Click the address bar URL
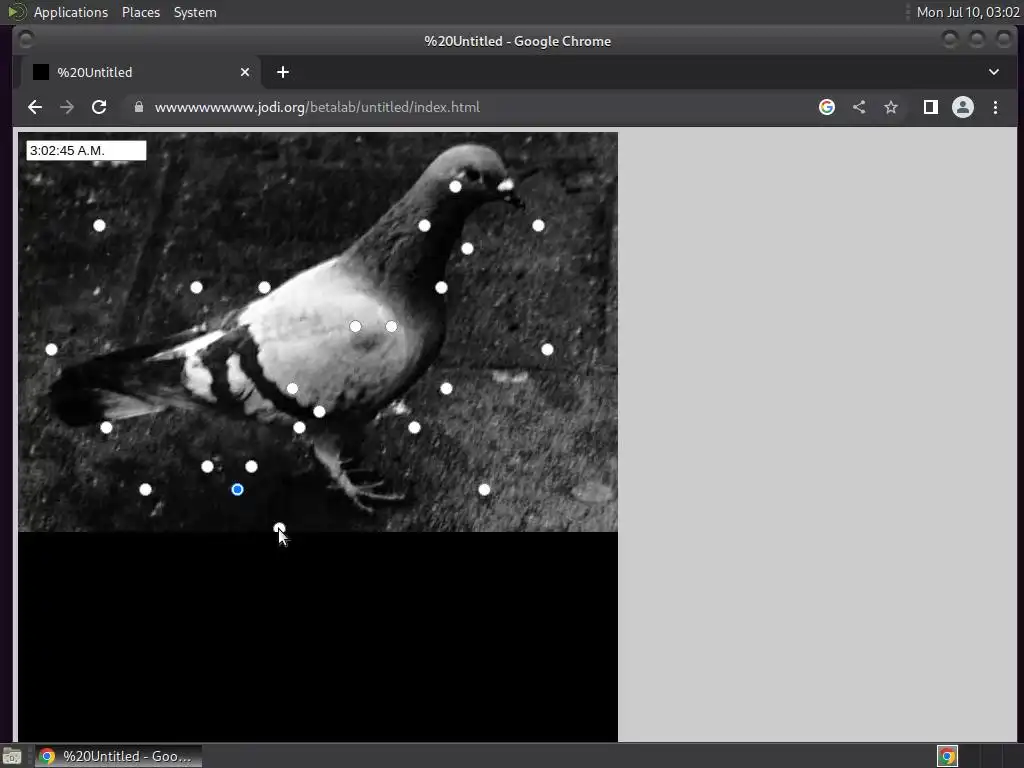The image size is (1024, 768). click(317, 107)
